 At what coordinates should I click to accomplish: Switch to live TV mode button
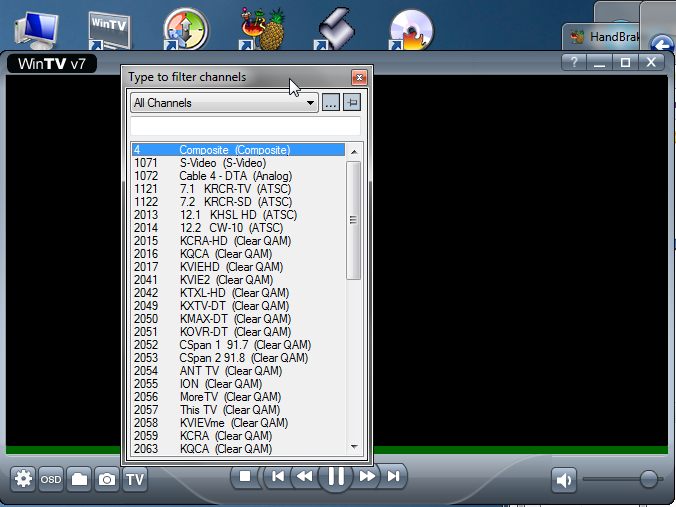point(135,479)
